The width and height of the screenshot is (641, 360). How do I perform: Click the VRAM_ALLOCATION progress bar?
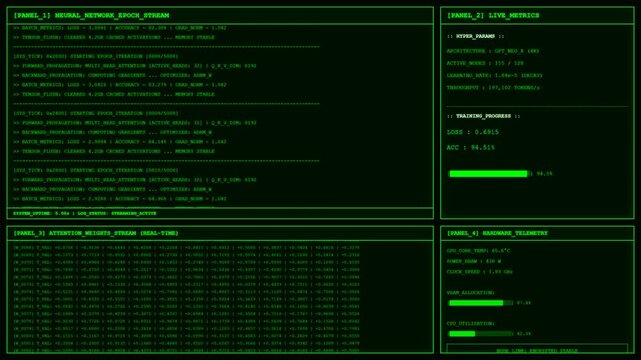point(480,303)
